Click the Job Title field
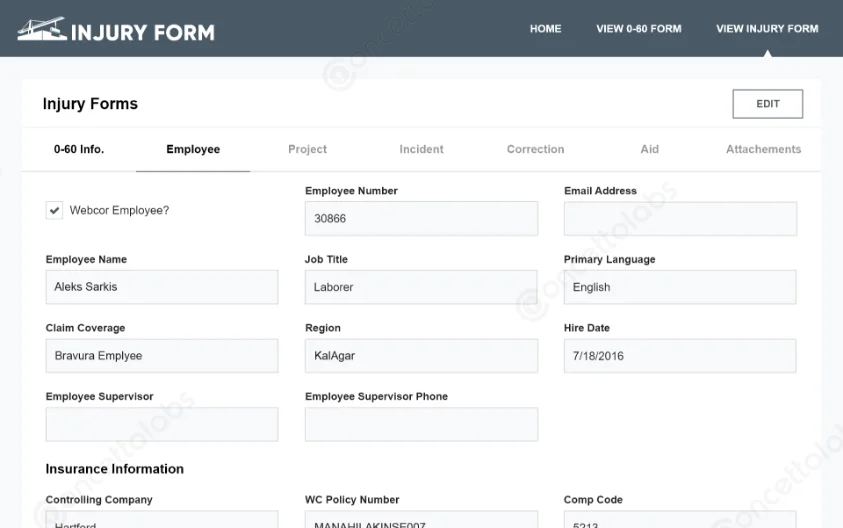 [x=421, y=287]
